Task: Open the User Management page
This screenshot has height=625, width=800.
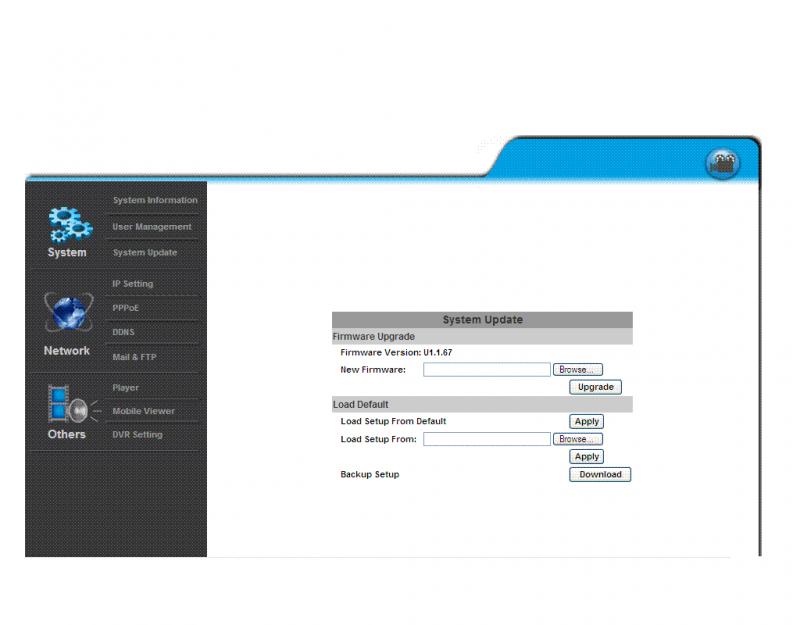Action: pos(152,227)
